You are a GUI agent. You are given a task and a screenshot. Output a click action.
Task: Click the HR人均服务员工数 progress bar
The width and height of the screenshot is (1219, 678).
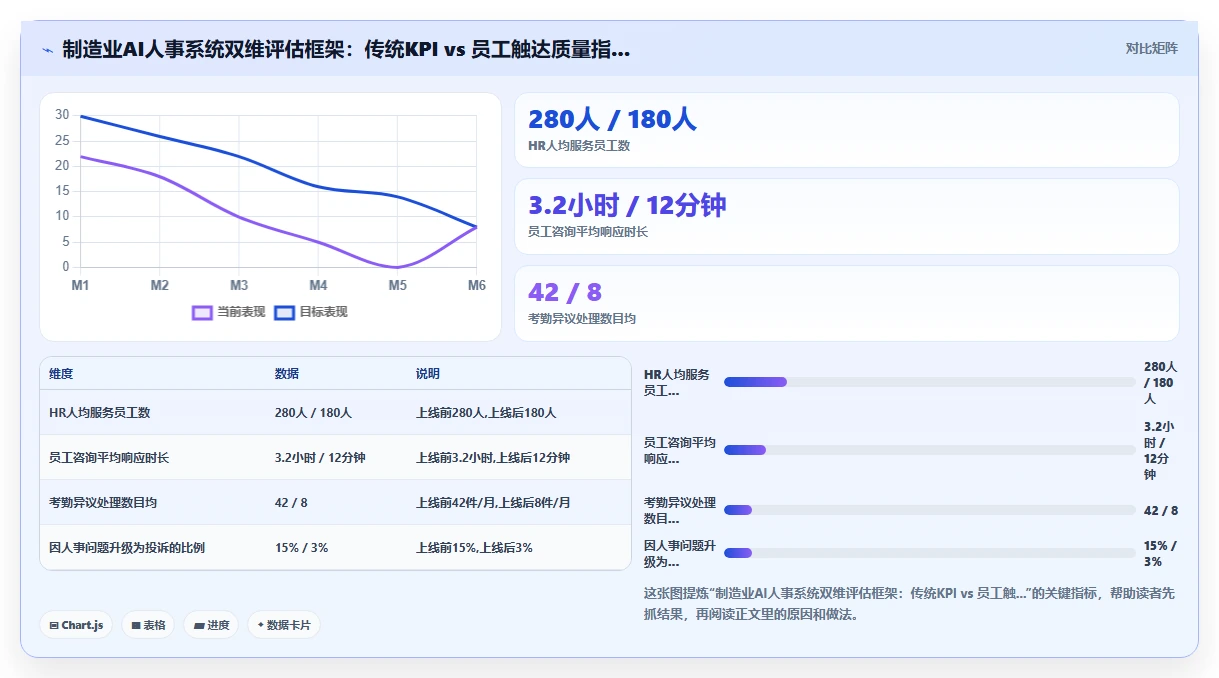pos(930,382)
